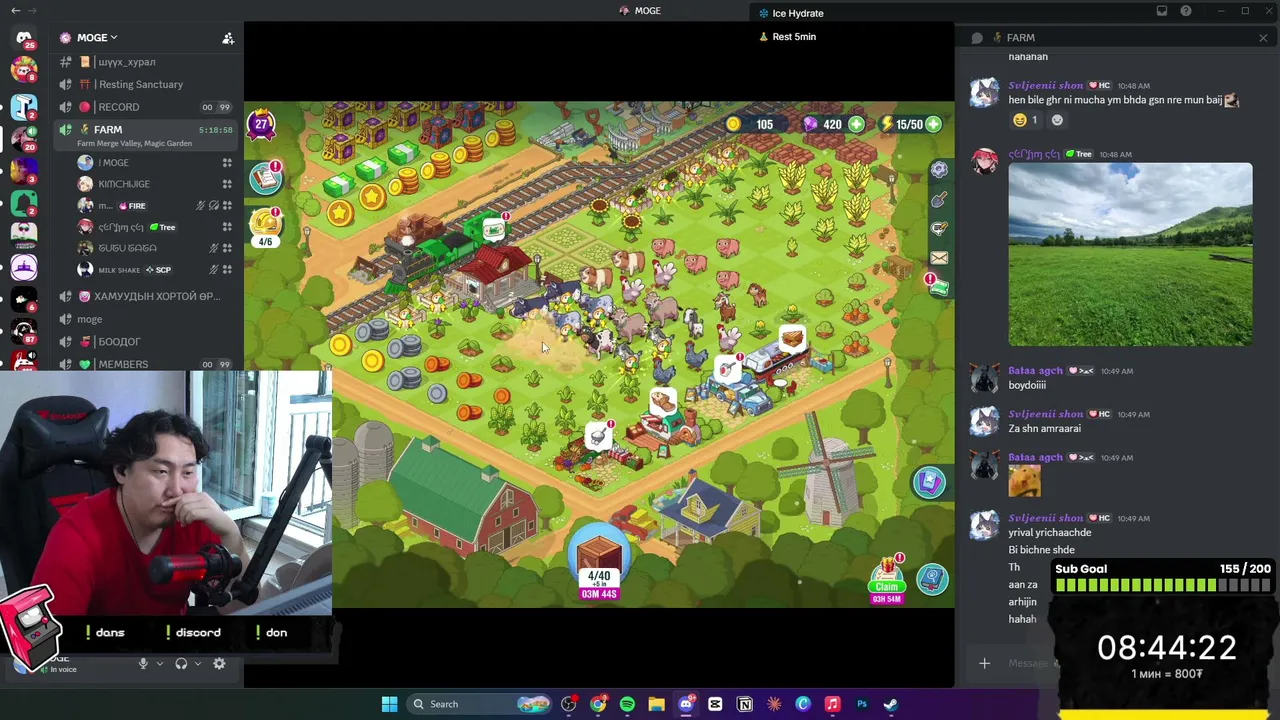Image resolution: width=1280 pixels, height=720 pixels.
Task: Open the mail envelope in the game sidebar
Action: 939,258
